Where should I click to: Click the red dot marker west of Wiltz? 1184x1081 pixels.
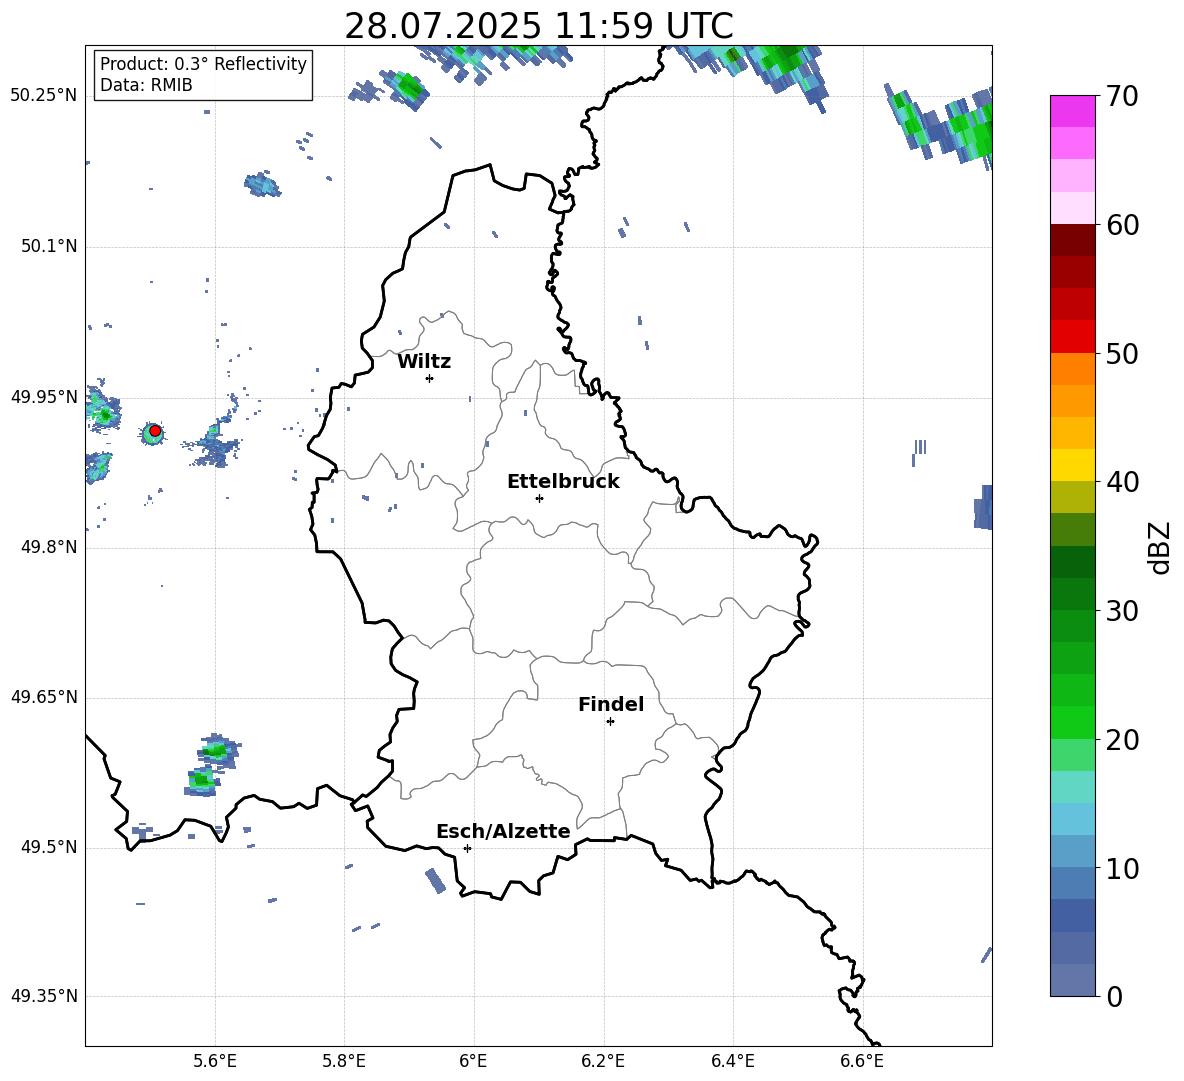click(155, 431)
